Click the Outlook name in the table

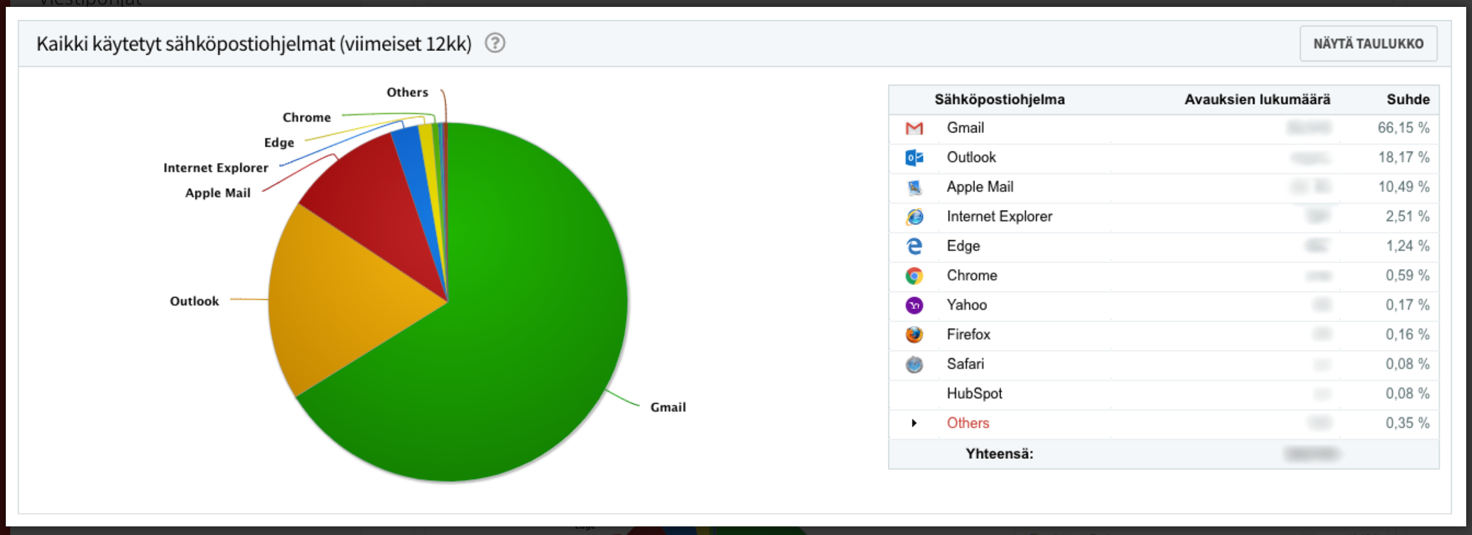click(972, 157)
